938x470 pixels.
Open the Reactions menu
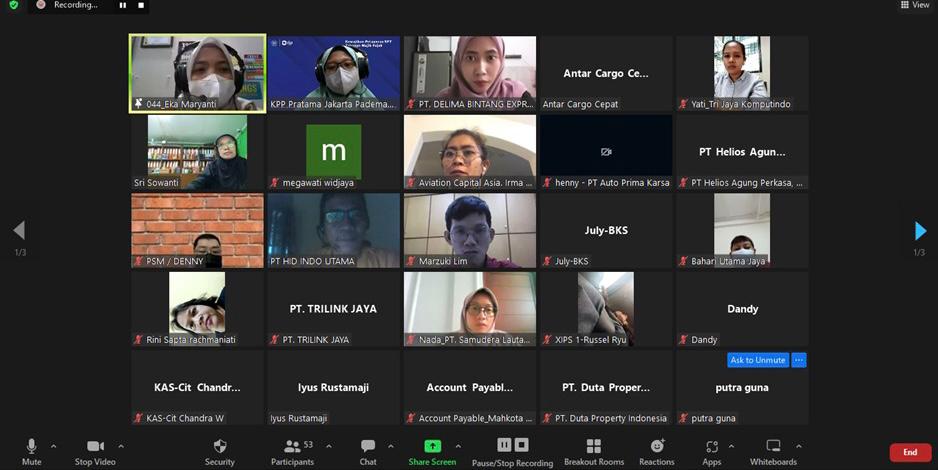pyautogui.click(x=657, y=446)
